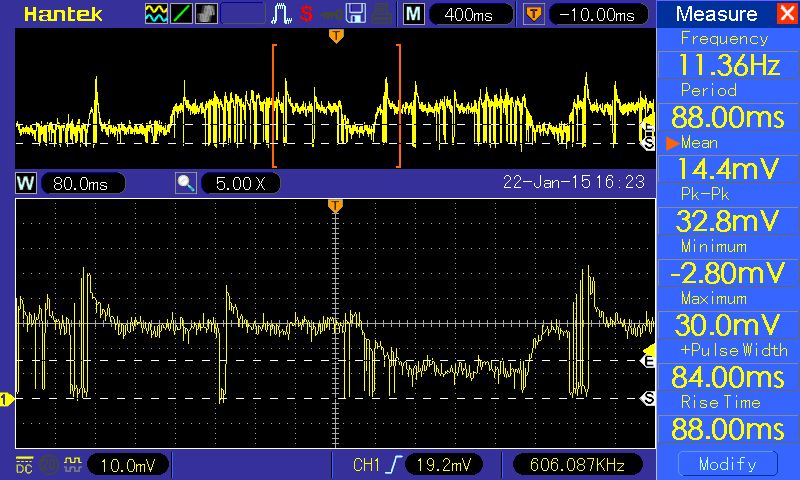Image resolution: width=800 pixels, height=480 pixels.
Task: Click the T marker atop overview waveform
Action: coord(336,36)
